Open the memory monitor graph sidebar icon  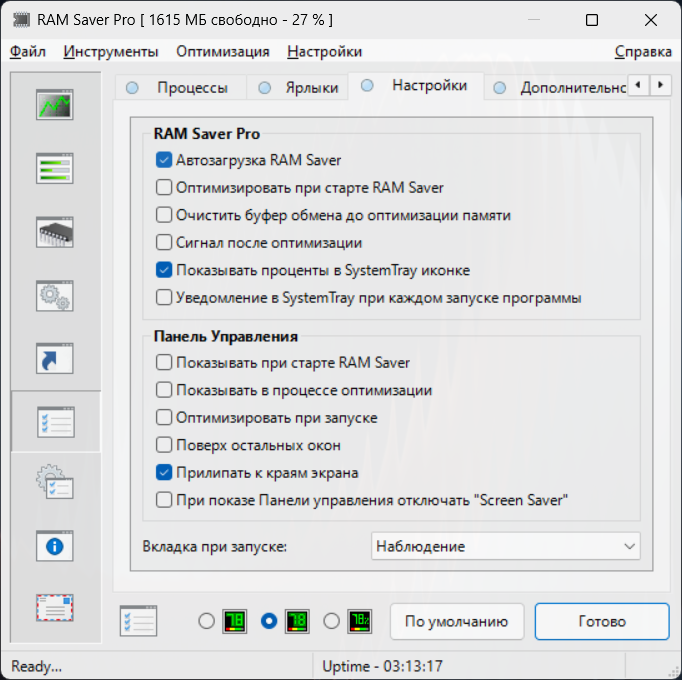pyautogui.click(x=55, y=104)
